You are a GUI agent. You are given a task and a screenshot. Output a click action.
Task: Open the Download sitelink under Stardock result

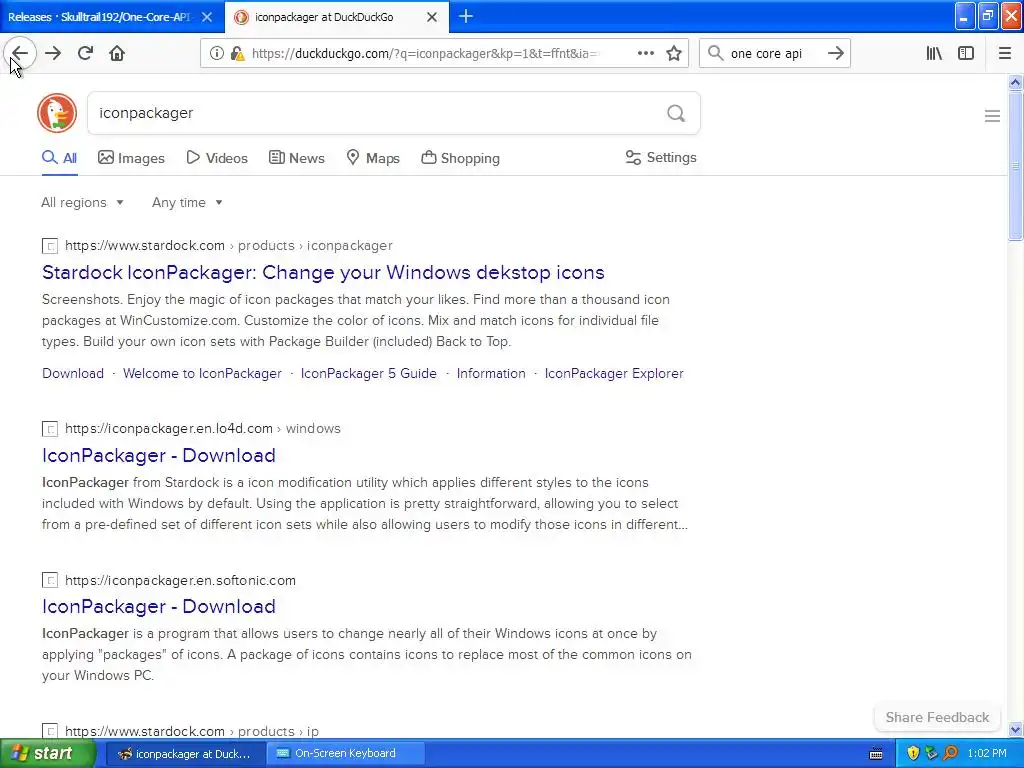(x=73, y=374)
